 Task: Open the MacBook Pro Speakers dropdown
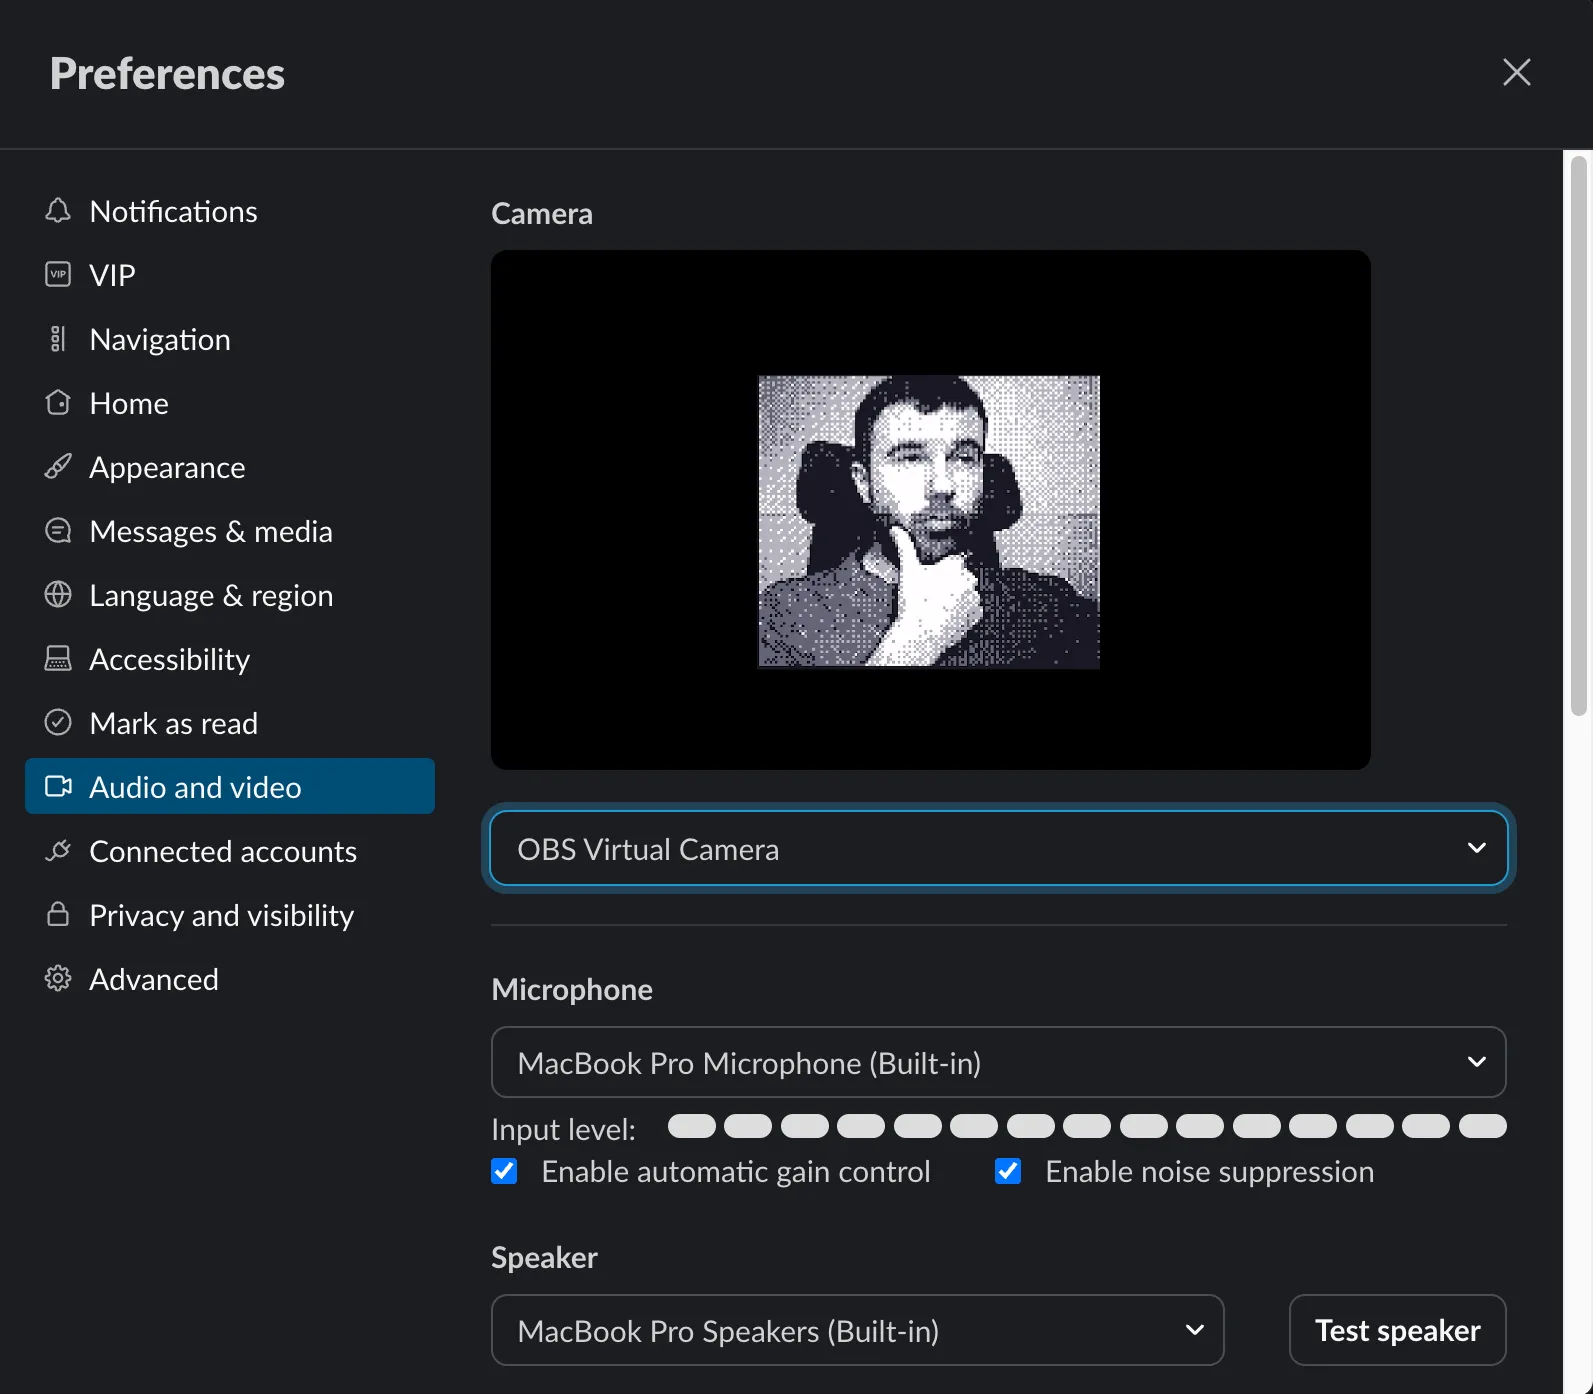click(x=857, y=1330)
